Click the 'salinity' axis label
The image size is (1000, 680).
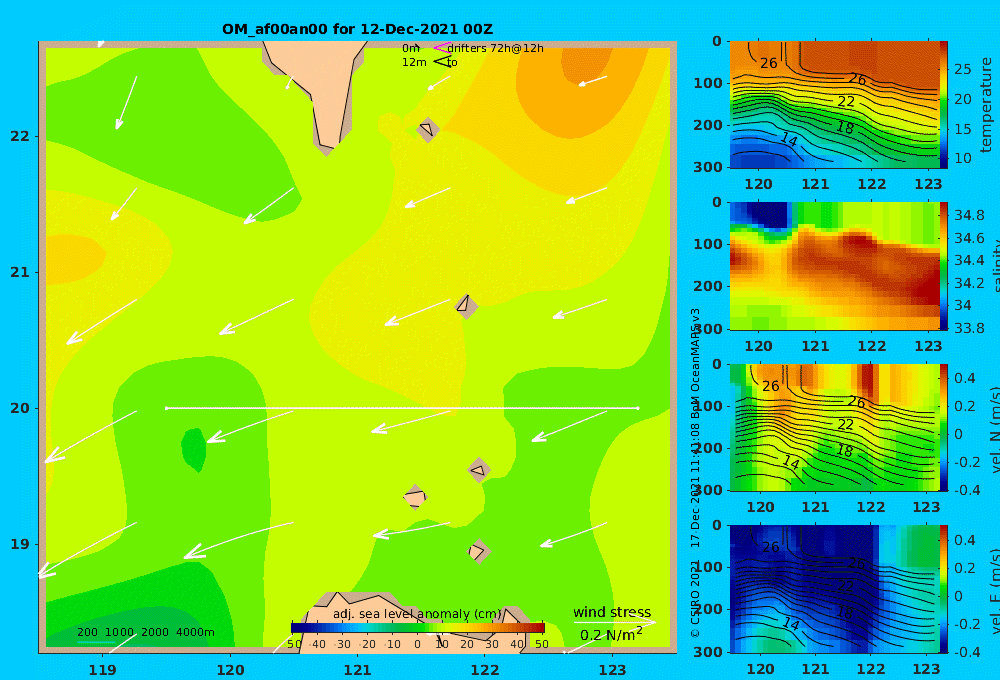coord(994,266)
